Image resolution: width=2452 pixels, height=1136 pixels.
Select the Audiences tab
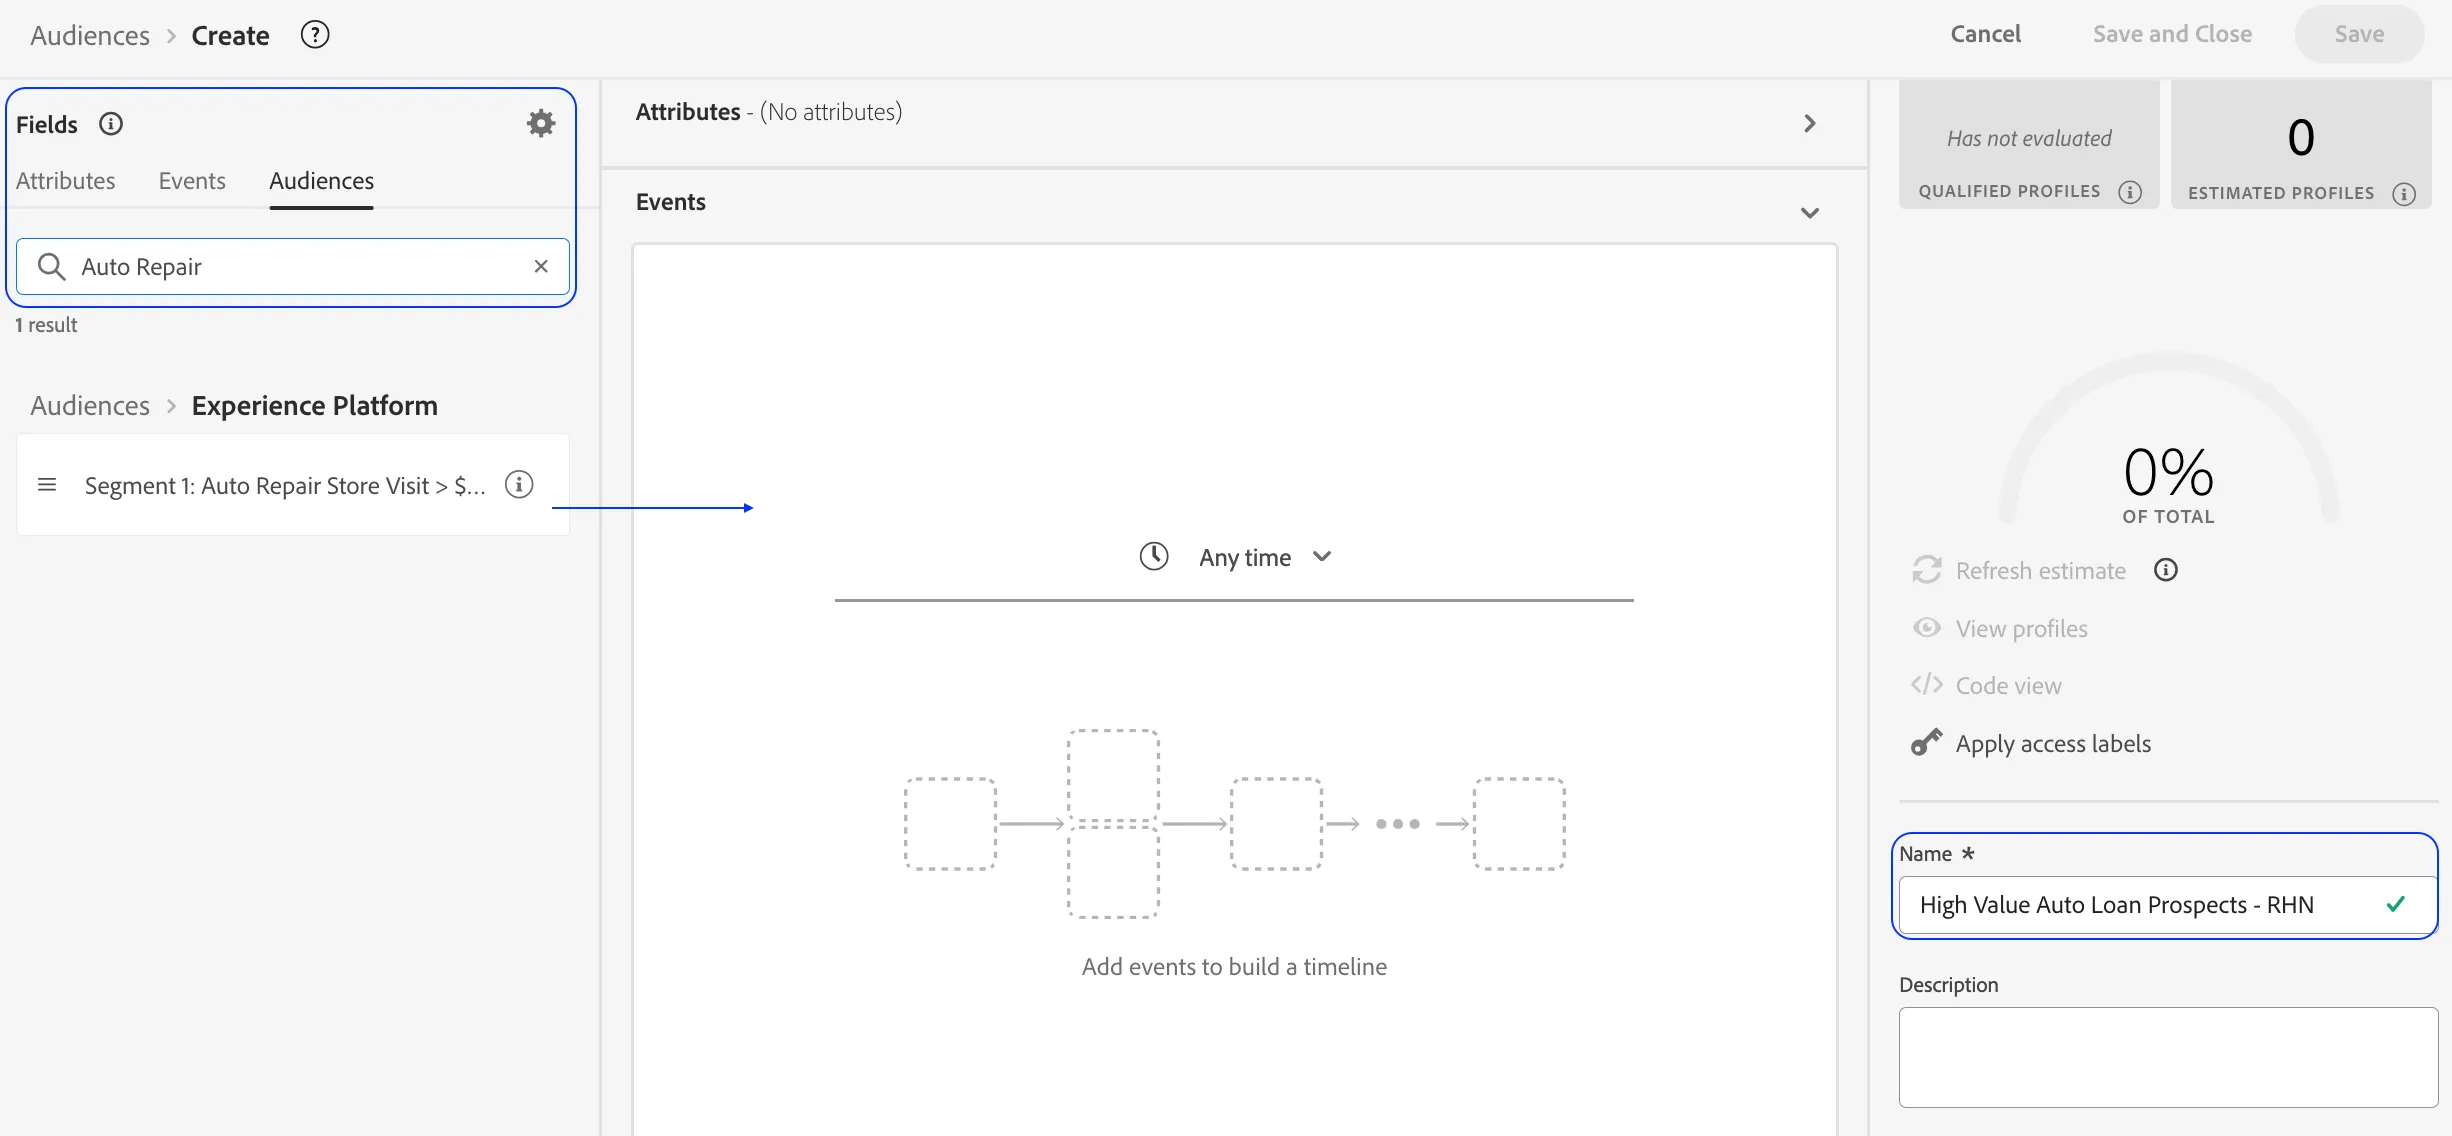(321, 181)
